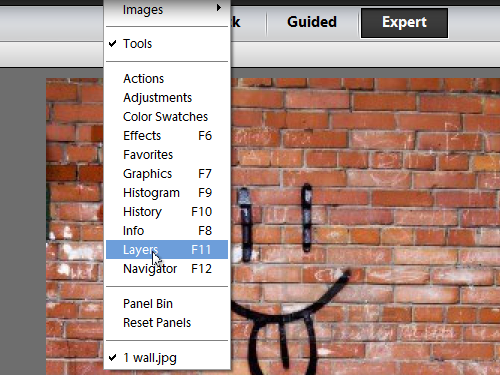Image resolution: width=500 pixels, height=375 pixels.
Task: Click Reset Panels in the menu
Action: pos(167,323)
